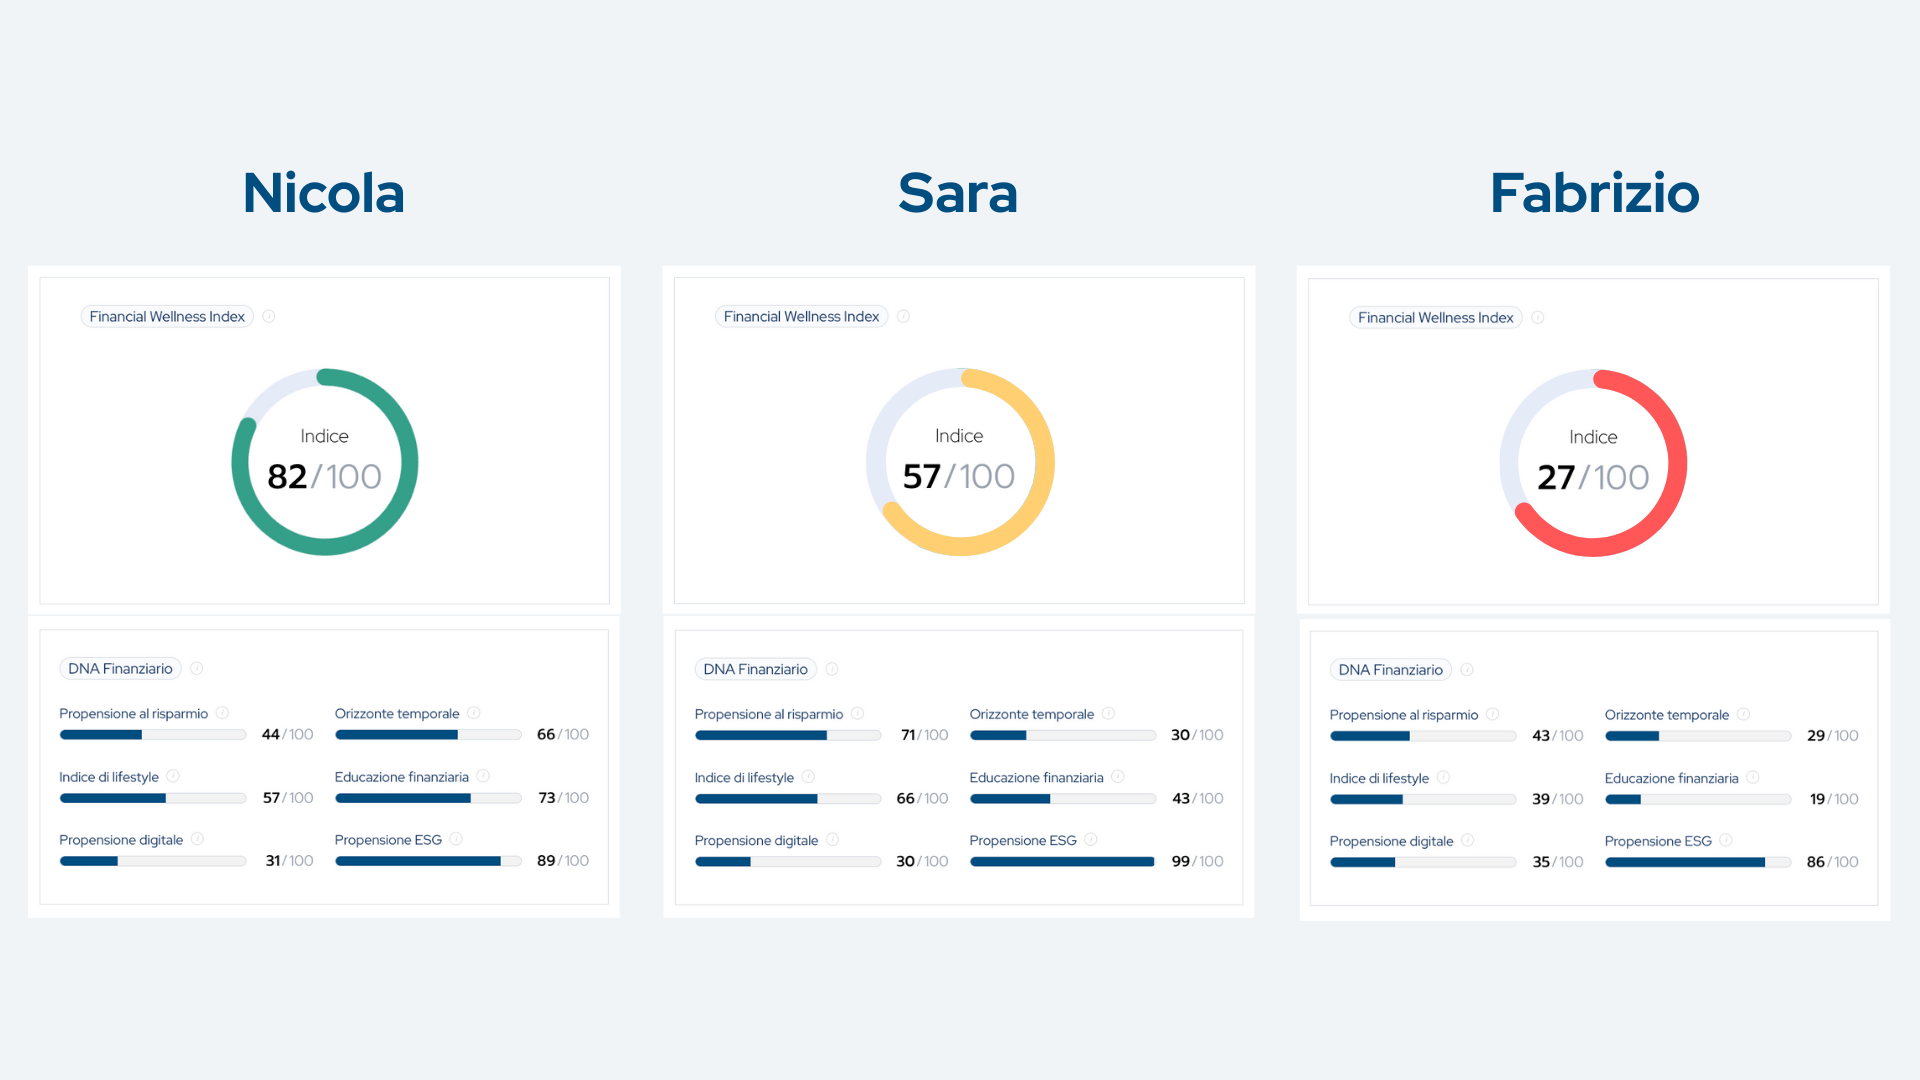
Task: Select Fabrizio's Financial Wellness Index label
Action: click(1435, 317)
